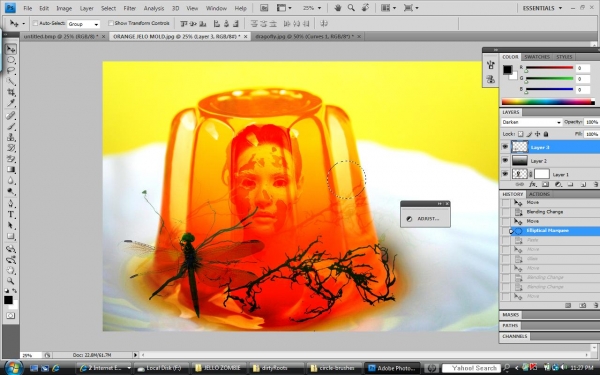Viewport: 600px width, 375px height.
Task: Switch to the ACTIONS tab
Action: pos(539,194)
